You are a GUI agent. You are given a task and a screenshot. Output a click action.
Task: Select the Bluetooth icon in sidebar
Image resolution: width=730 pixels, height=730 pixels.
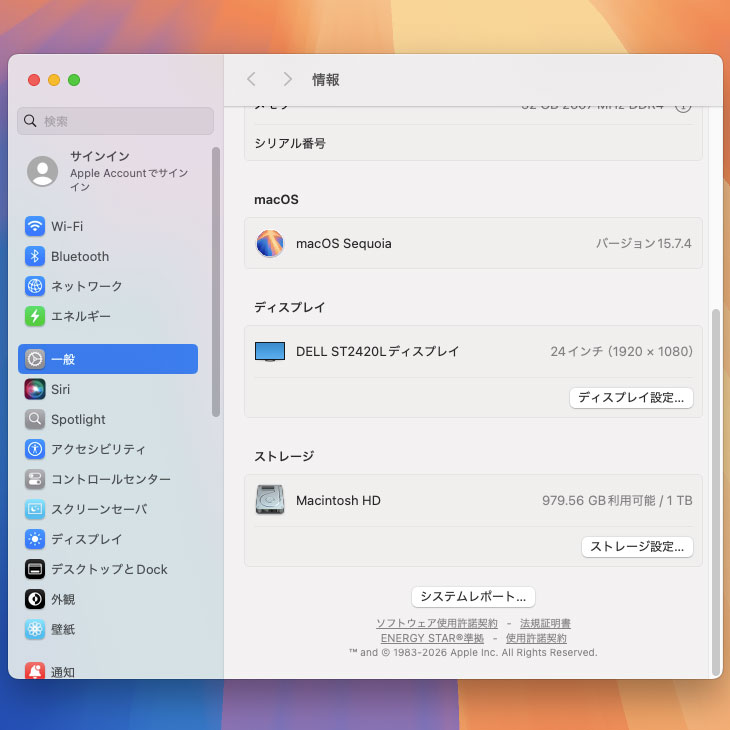pos(35,257)
